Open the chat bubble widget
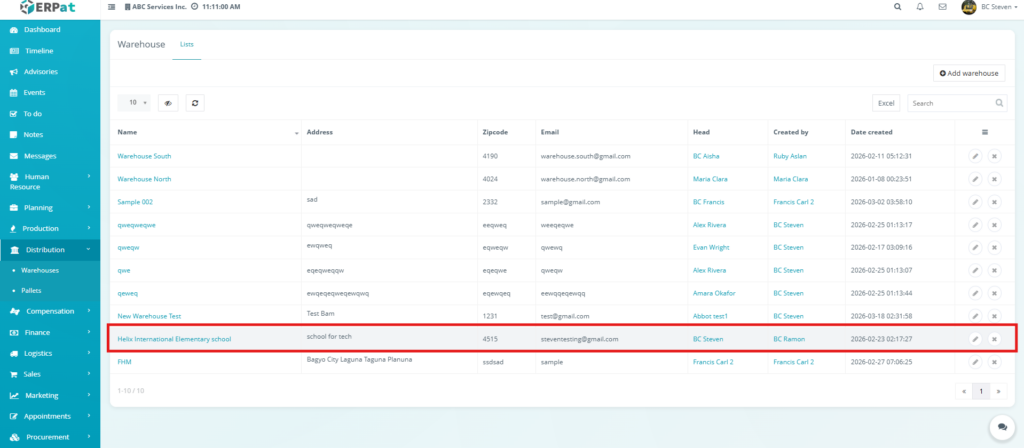This screenshot has width=1024, height=448. (x=1002, y=426)
